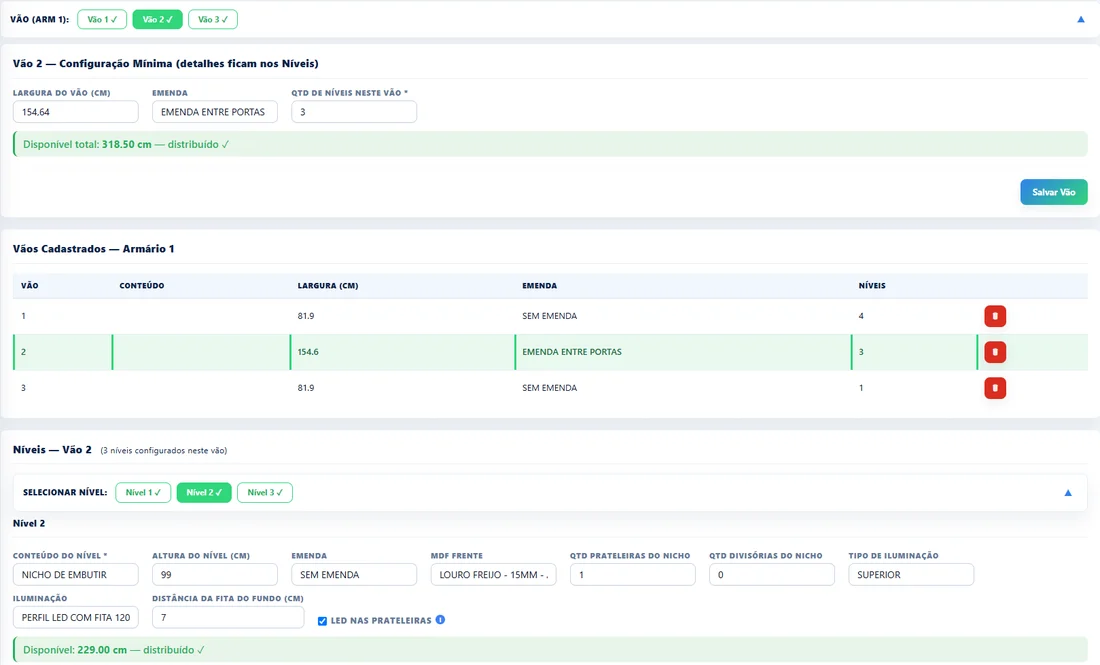1100x665 pixels.
Task: Switch to the Vão 3 tab
Action: coord(213,20)
